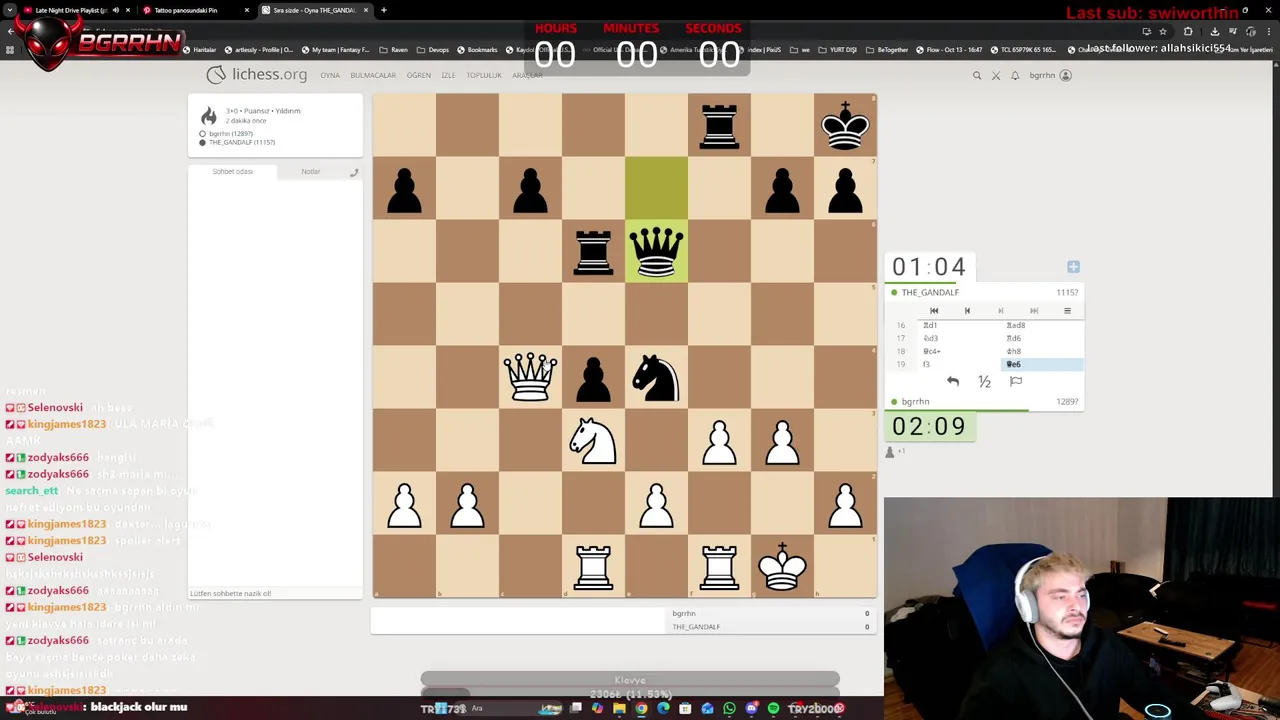This screenshot has width=1280, height=720.
Task: Open Chrome from the taskbar
Action: [641, 709]
